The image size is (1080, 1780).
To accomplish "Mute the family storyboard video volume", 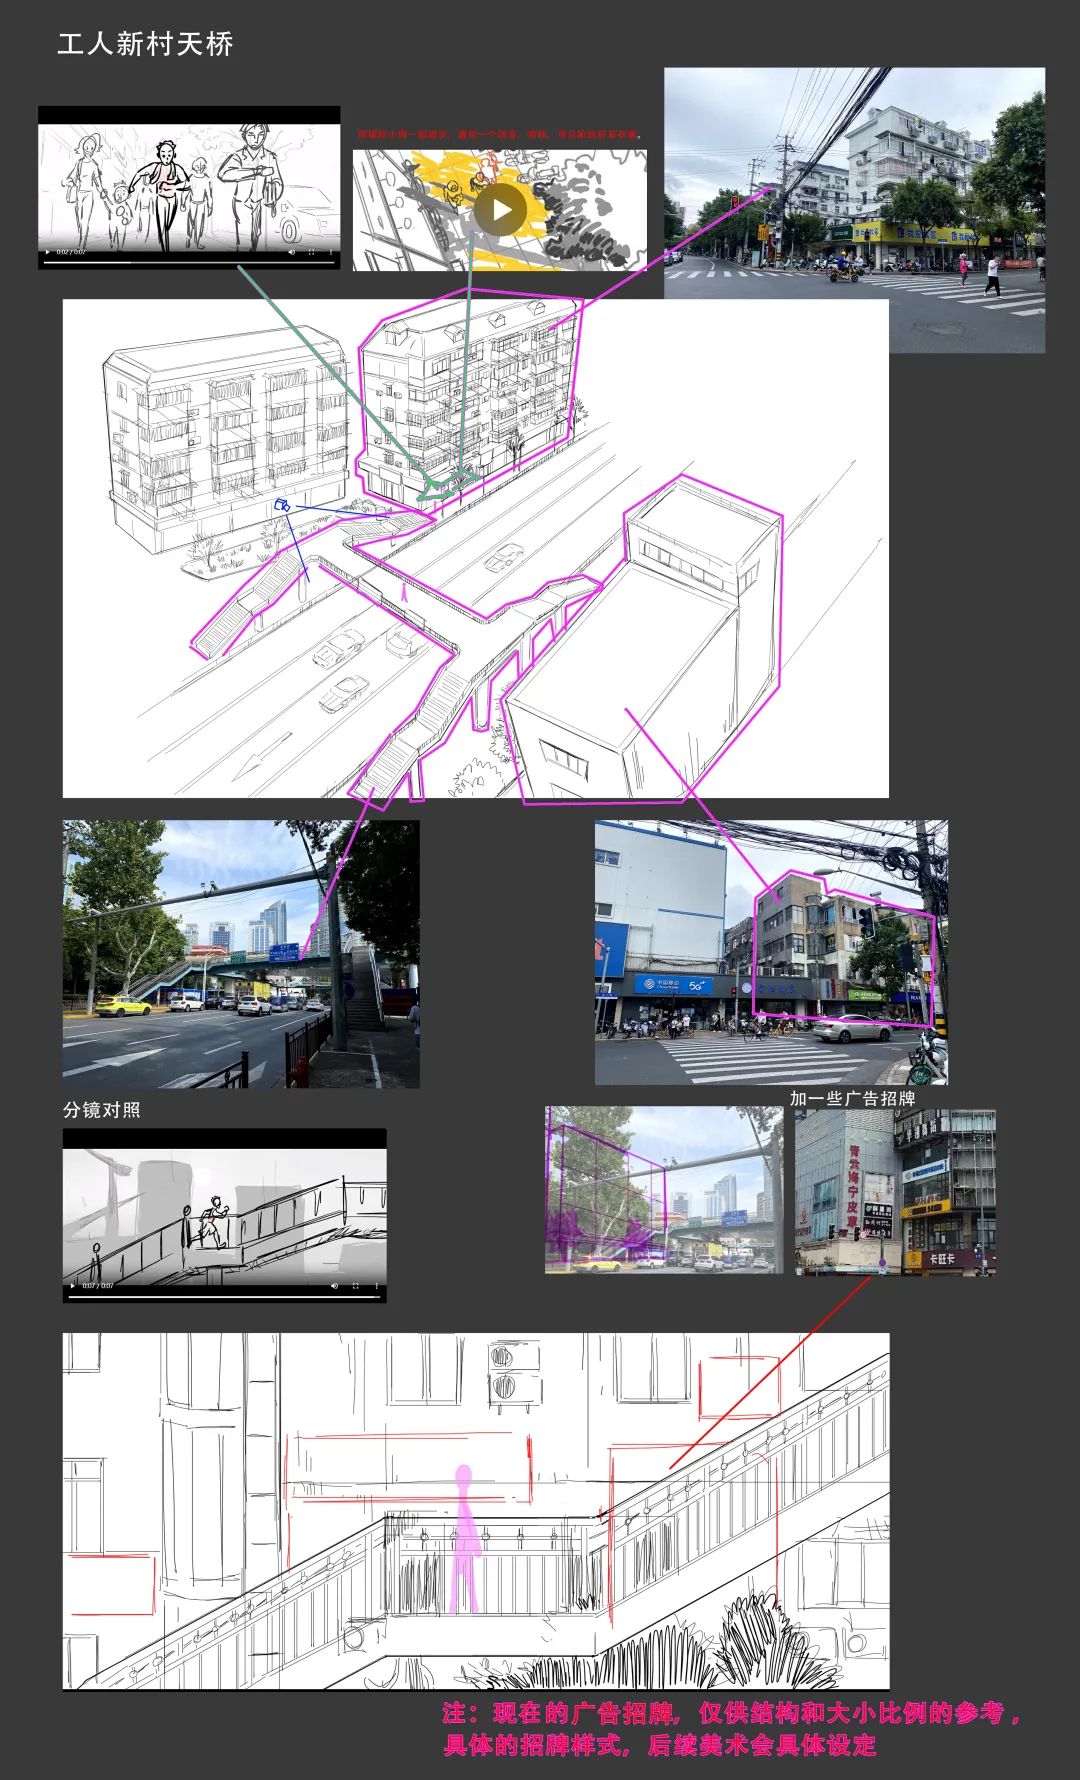I will 292,252.
